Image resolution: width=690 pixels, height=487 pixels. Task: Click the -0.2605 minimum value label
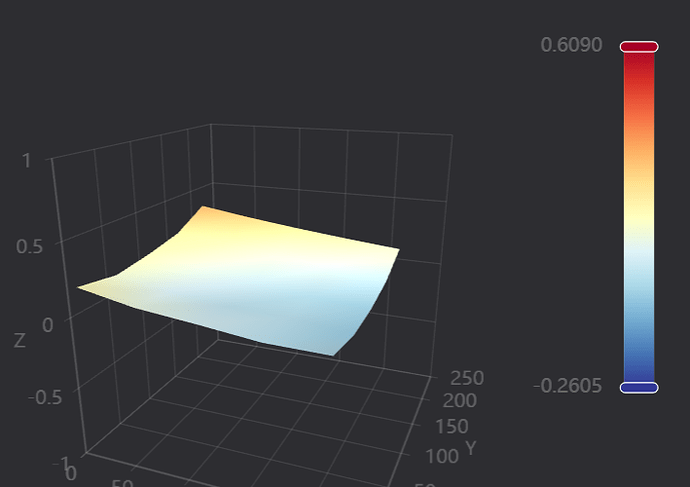point(570,386)
